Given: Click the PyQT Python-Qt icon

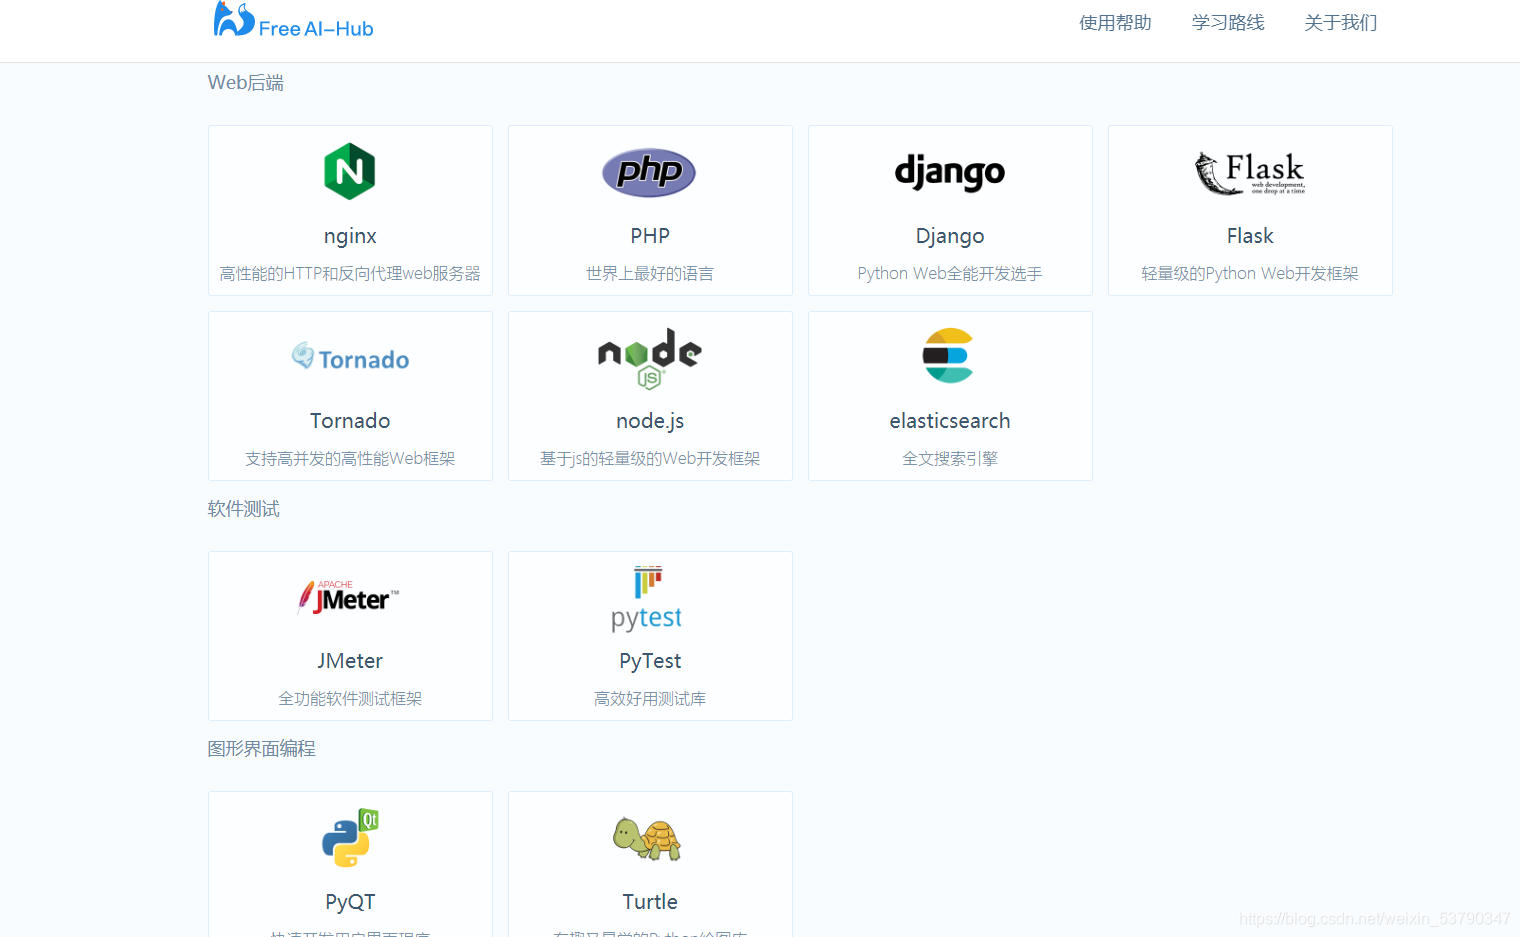Looking at the screenshot, I should pos(350,837).
